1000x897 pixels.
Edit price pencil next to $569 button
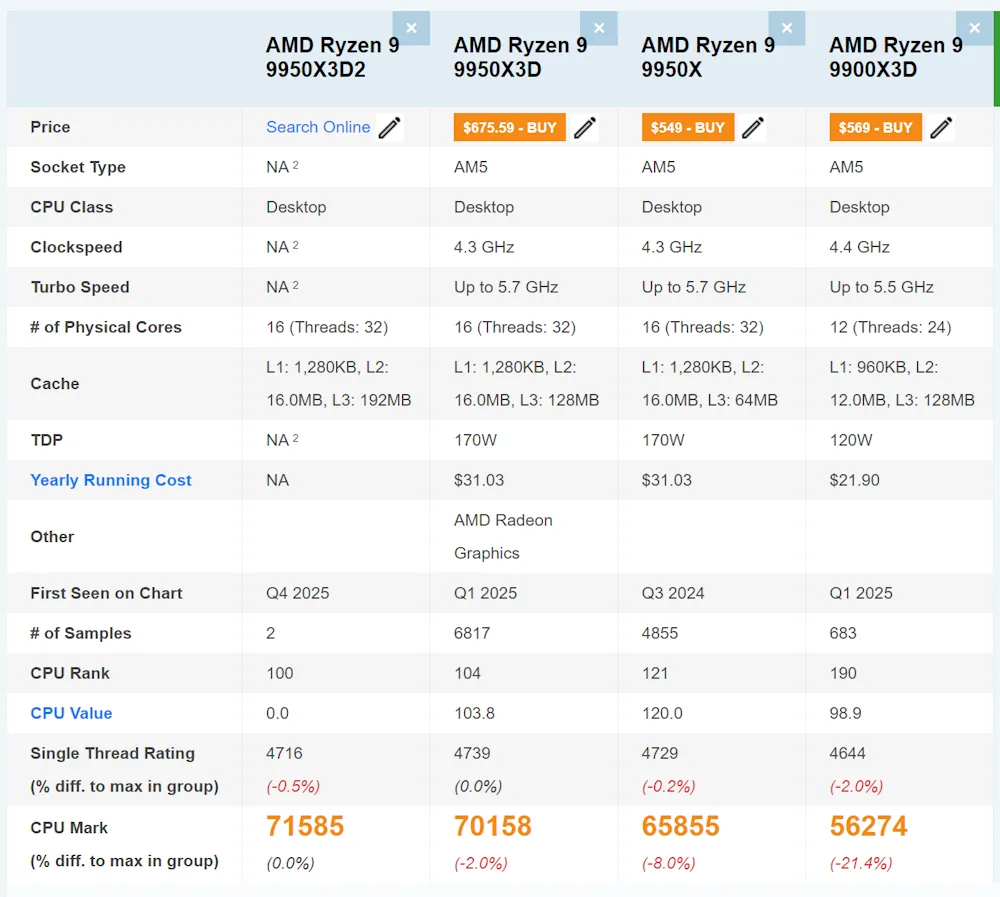941,128
